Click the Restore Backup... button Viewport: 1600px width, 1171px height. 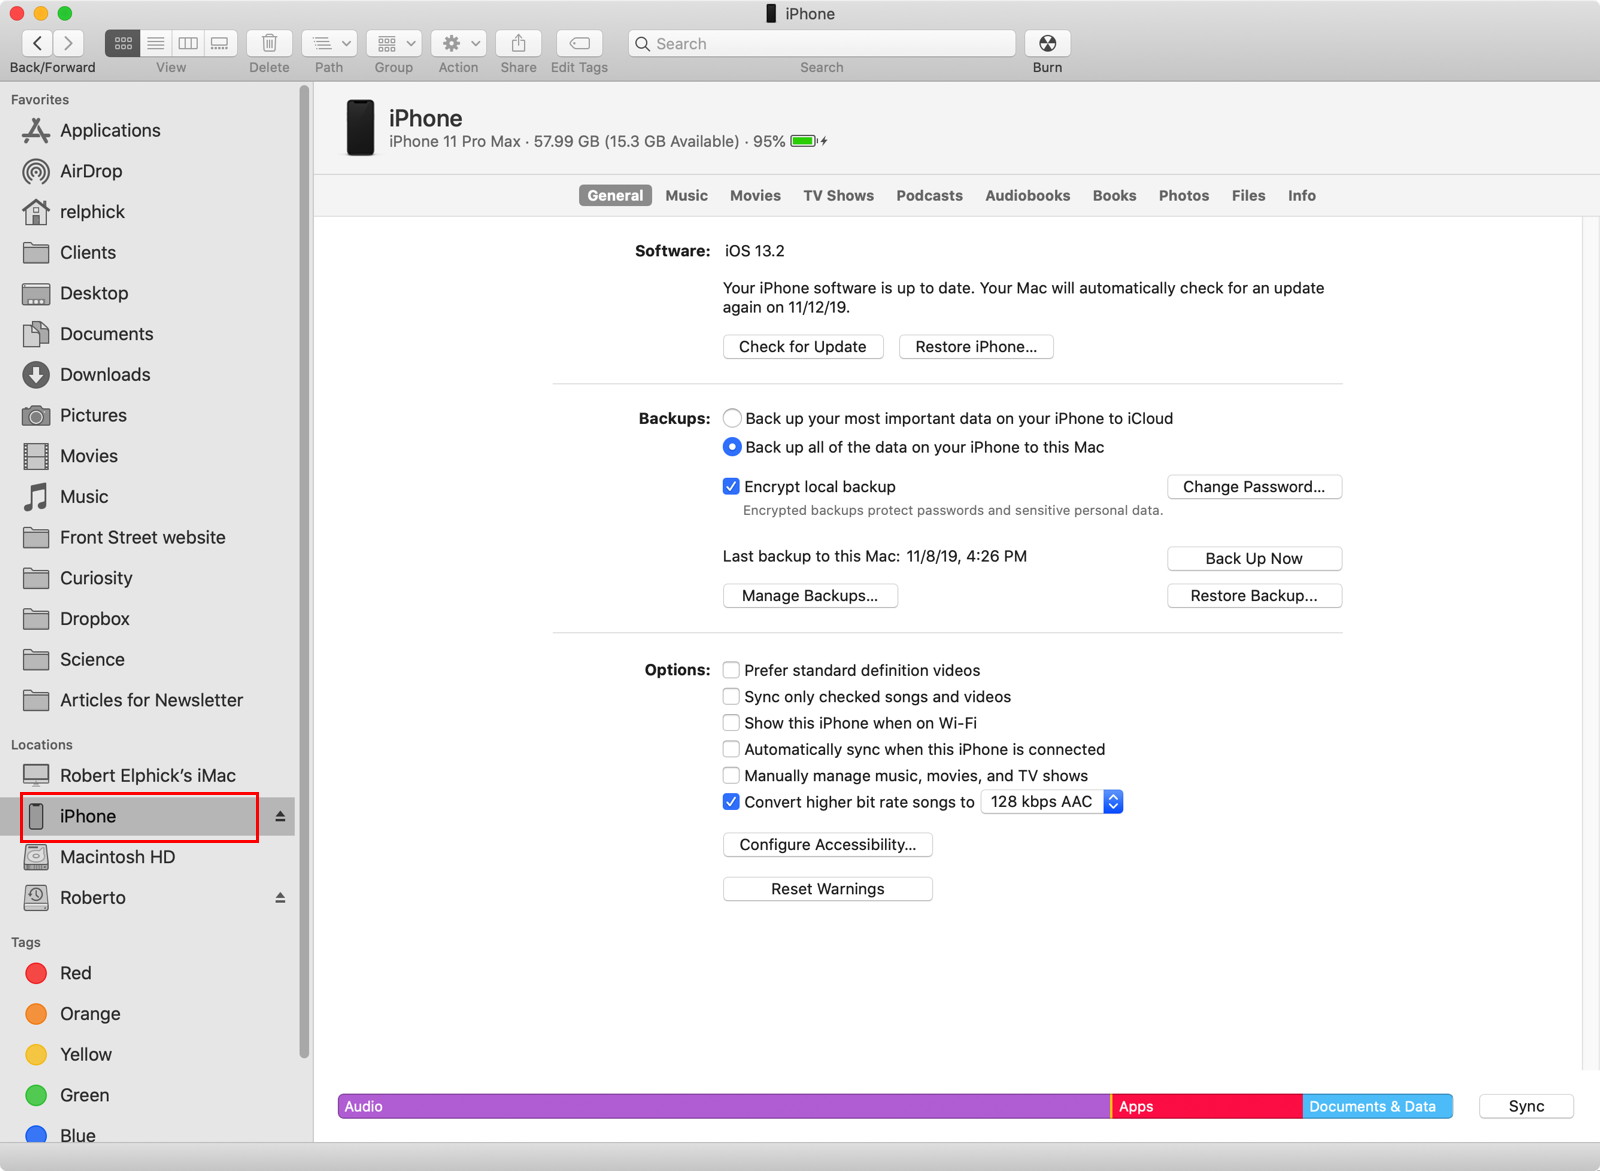tap(1254, 596)
